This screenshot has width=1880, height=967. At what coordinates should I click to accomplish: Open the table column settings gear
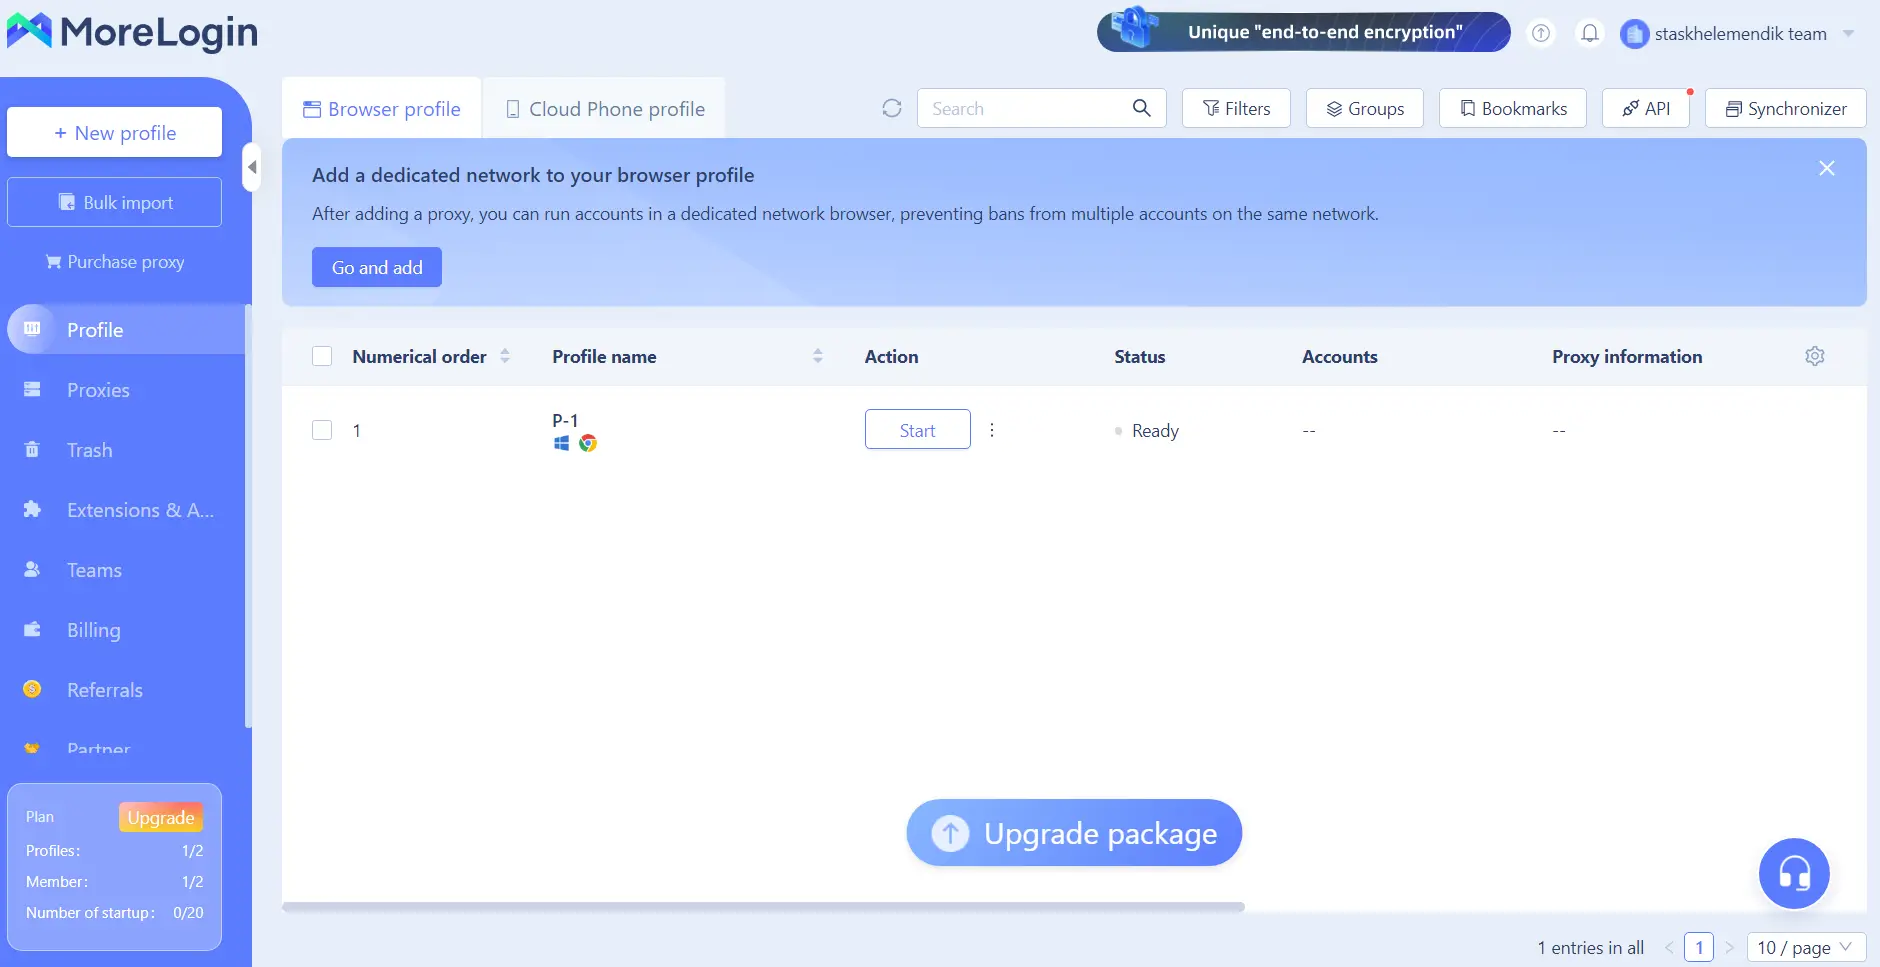(x=1815, y=356)
